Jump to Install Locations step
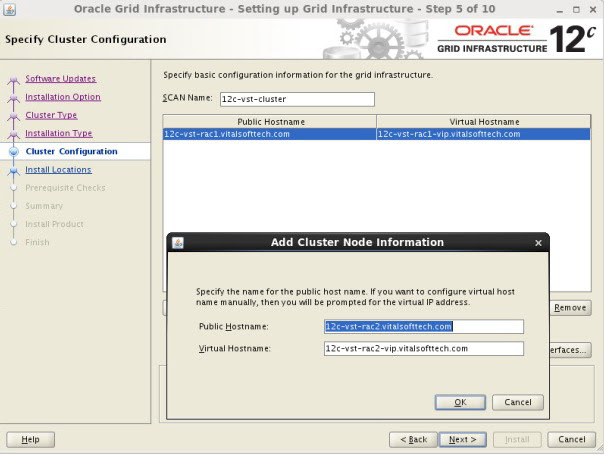This screenshot has height=455, width=604. tap(58, 170)
